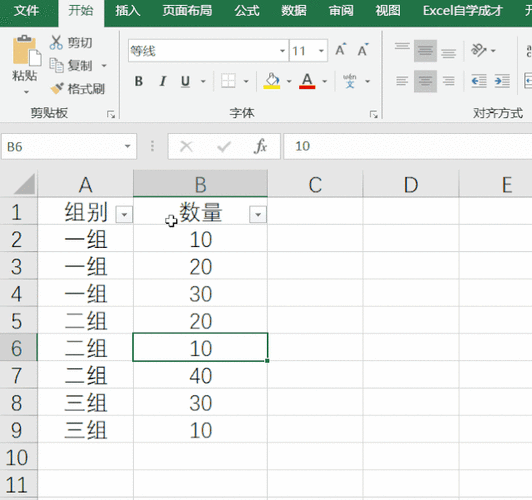This screenshot has width=532, height=500.
Task: Select cell A2 containing 一组
Action: [x=86, y=239]
